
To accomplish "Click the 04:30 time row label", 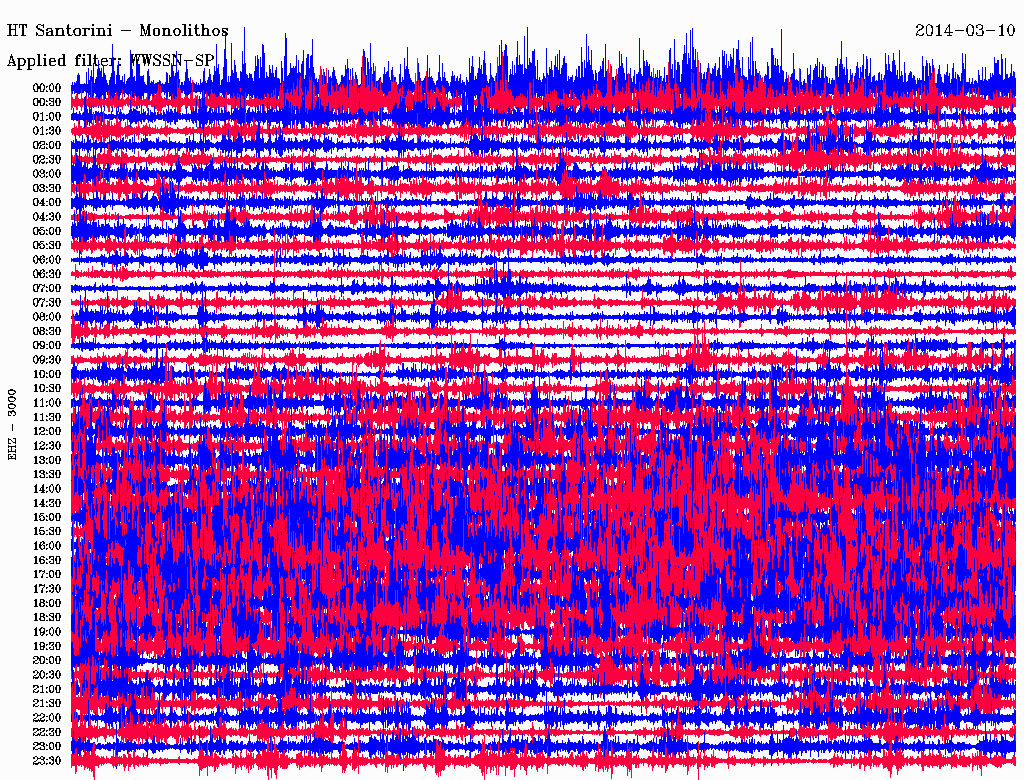I will (x=48, y=217).
